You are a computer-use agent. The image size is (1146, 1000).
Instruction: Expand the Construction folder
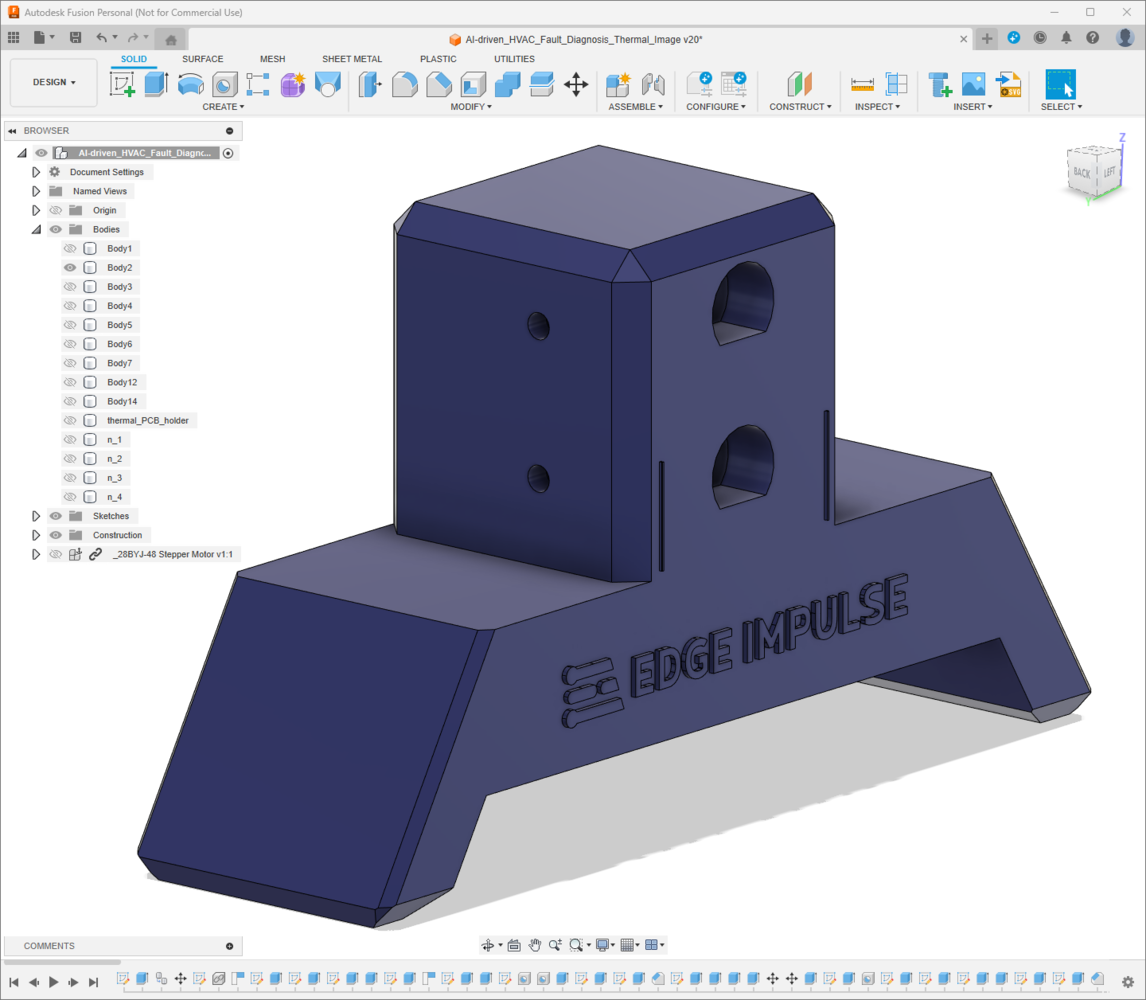coord(36,535)
